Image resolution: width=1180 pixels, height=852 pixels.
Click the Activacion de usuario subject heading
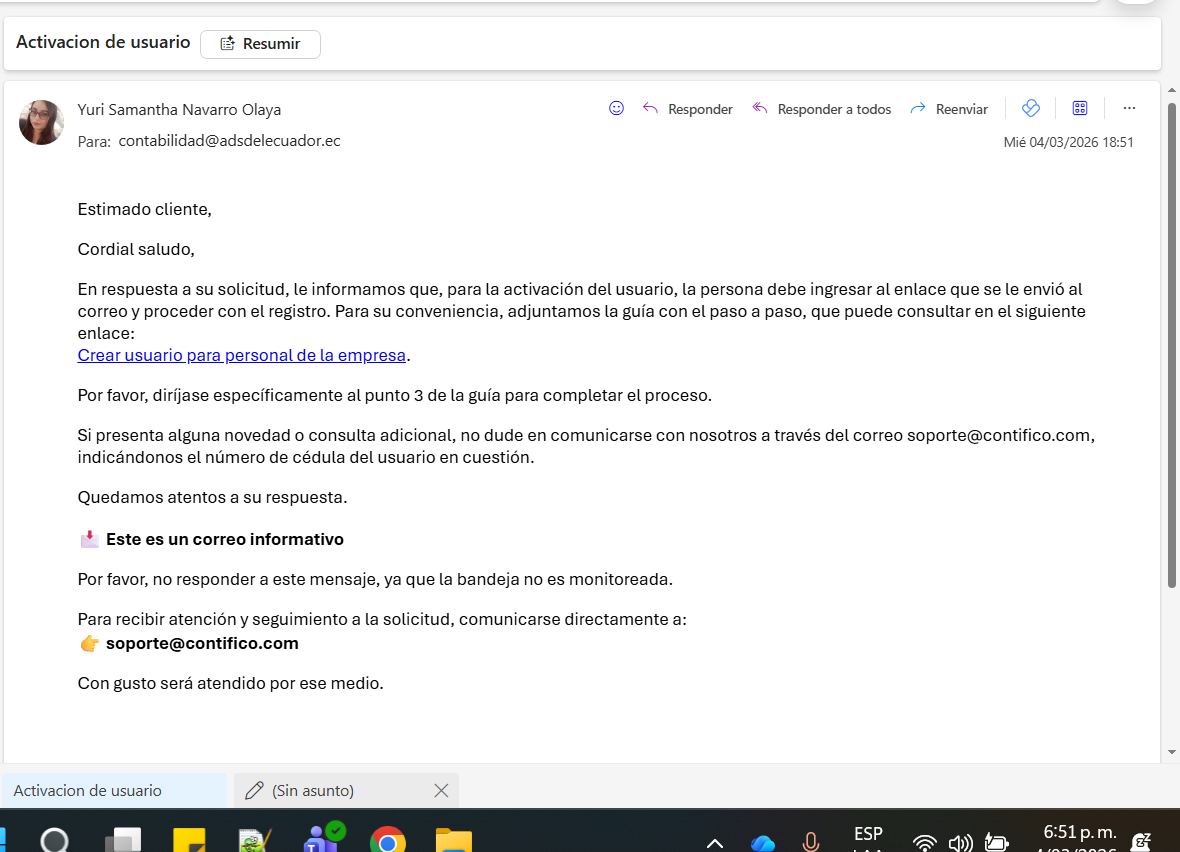pos(103,42)
